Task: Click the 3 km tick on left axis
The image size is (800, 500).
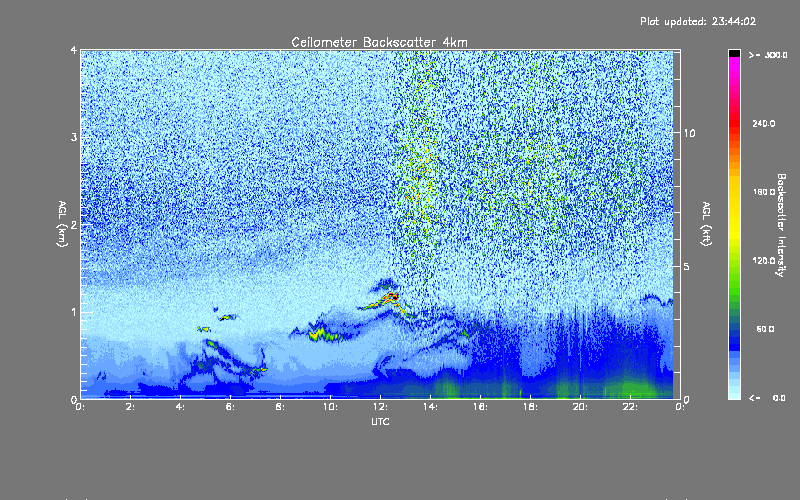Action: pyautogui.click(x=74, y=137)
